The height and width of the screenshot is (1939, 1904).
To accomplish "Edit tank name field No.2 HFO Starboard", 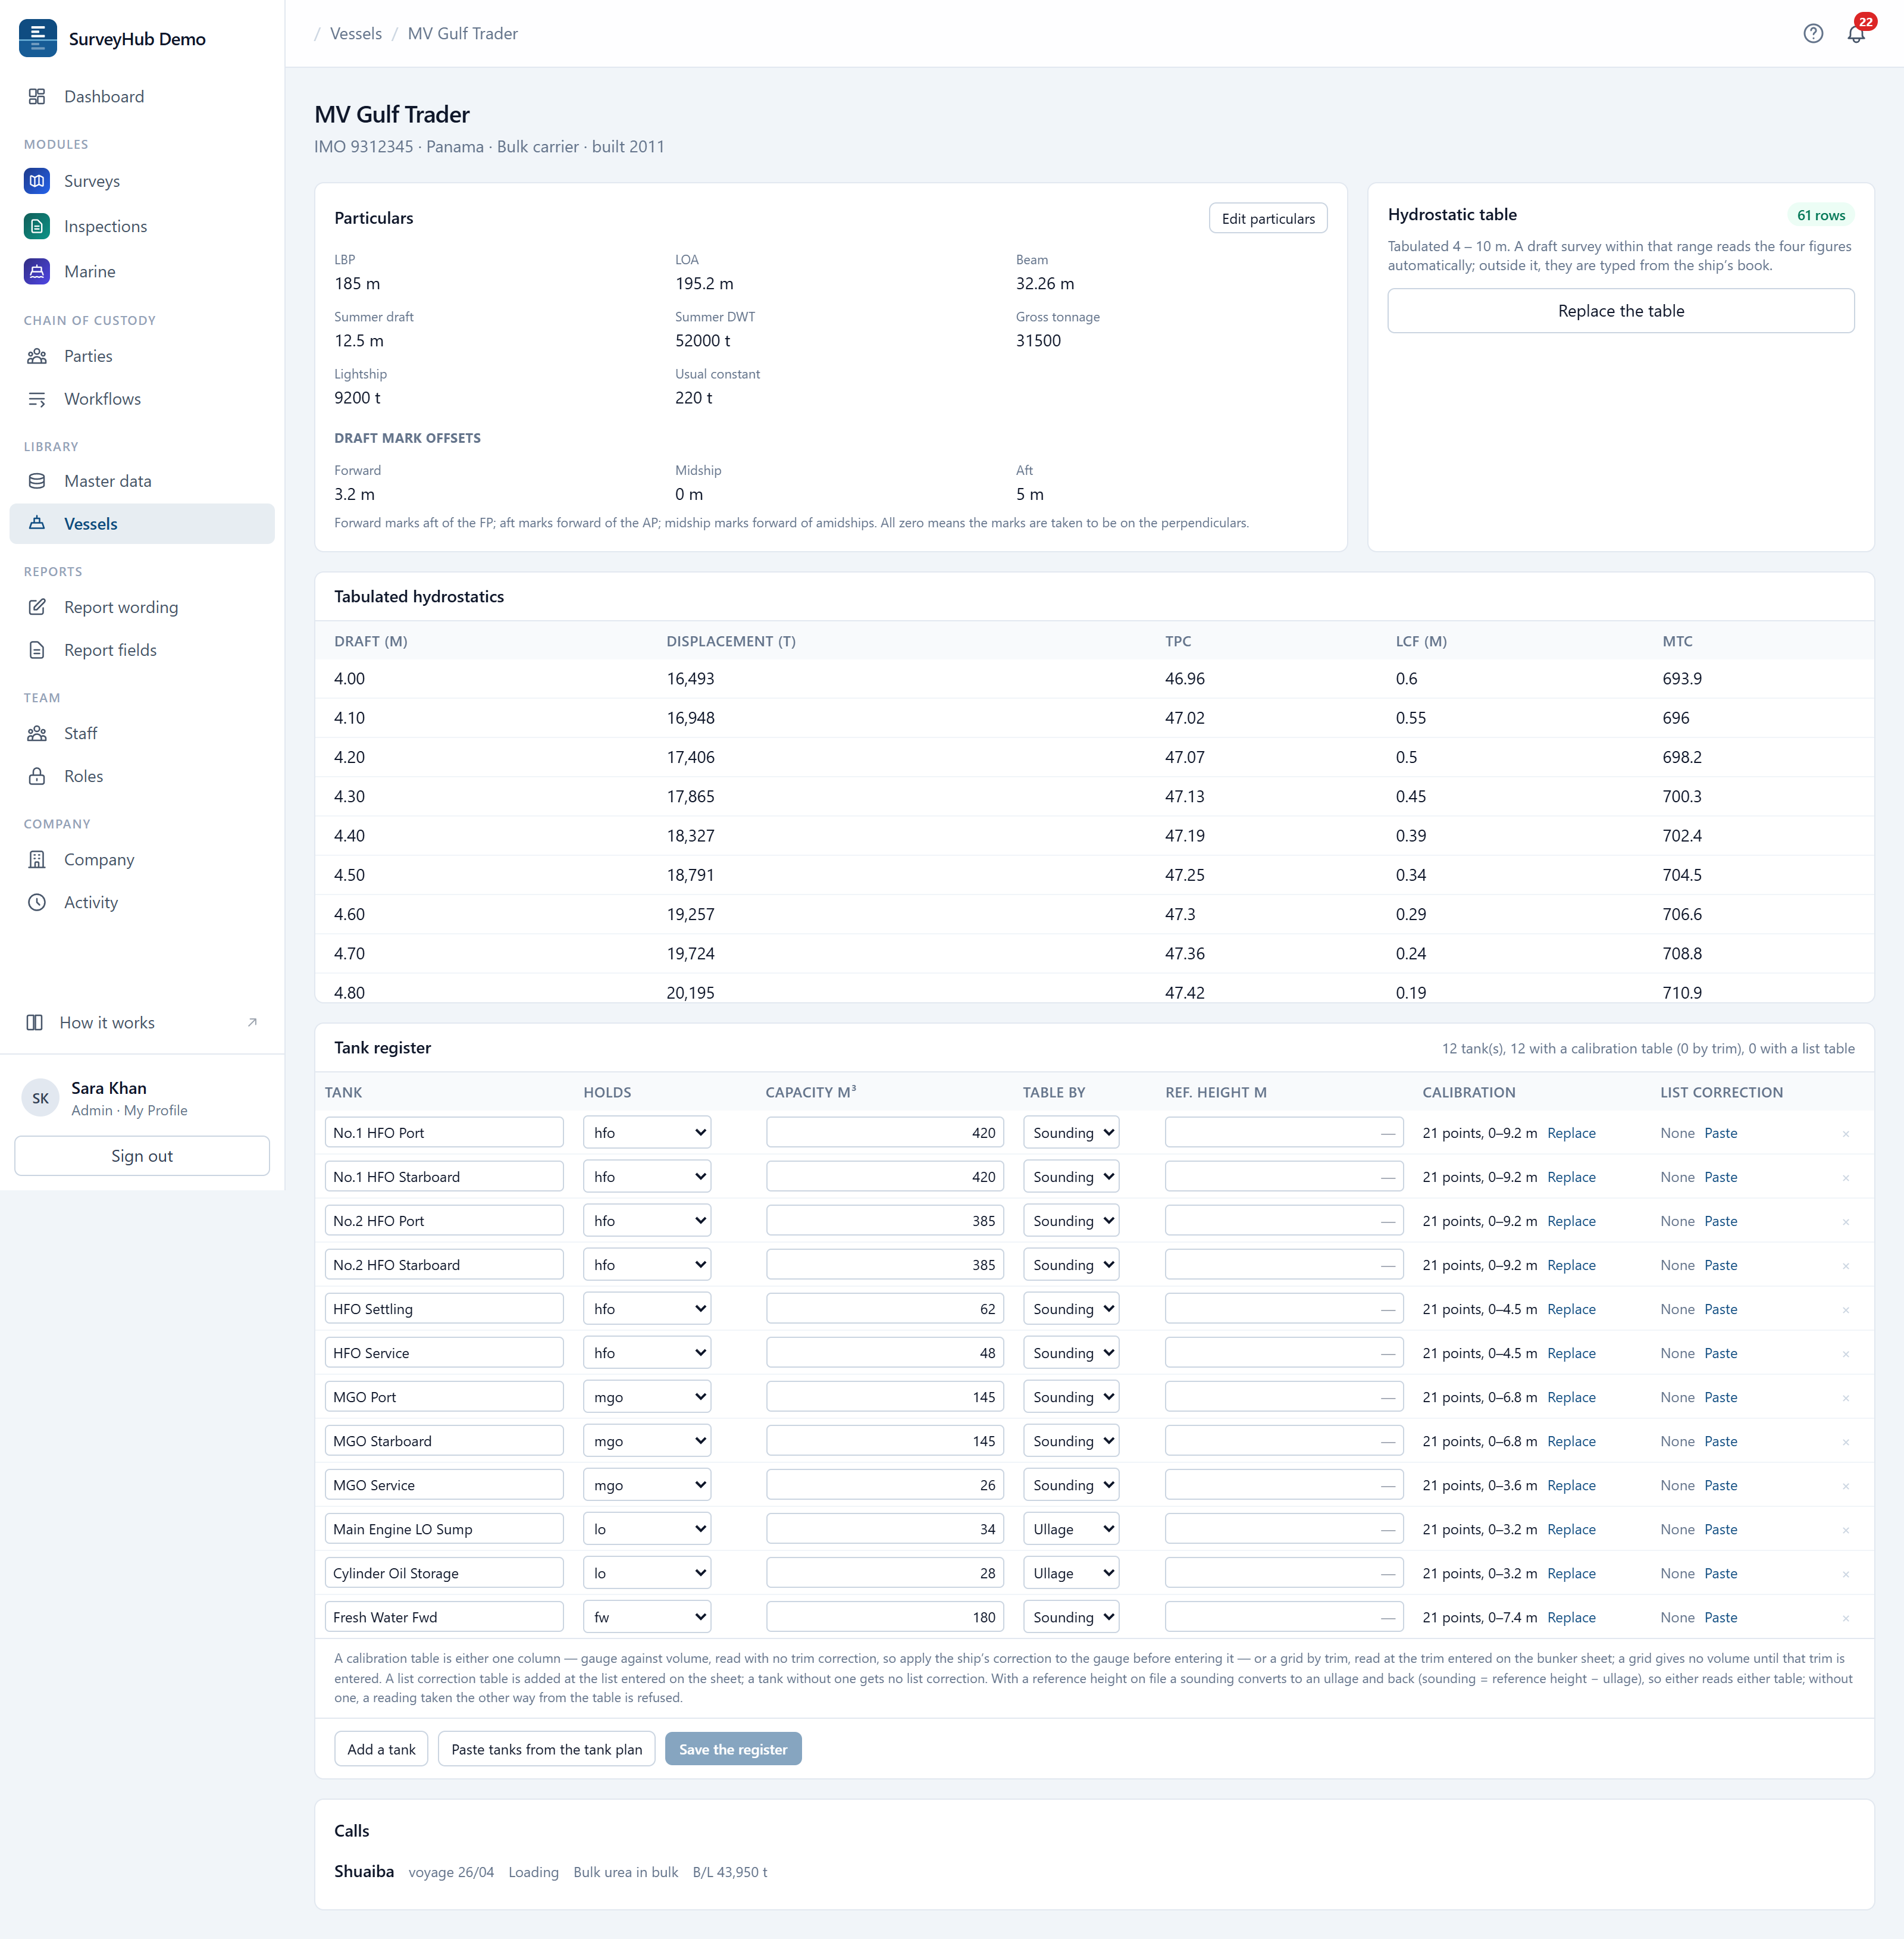I will pyautogui.click(x=443, y=1265).
